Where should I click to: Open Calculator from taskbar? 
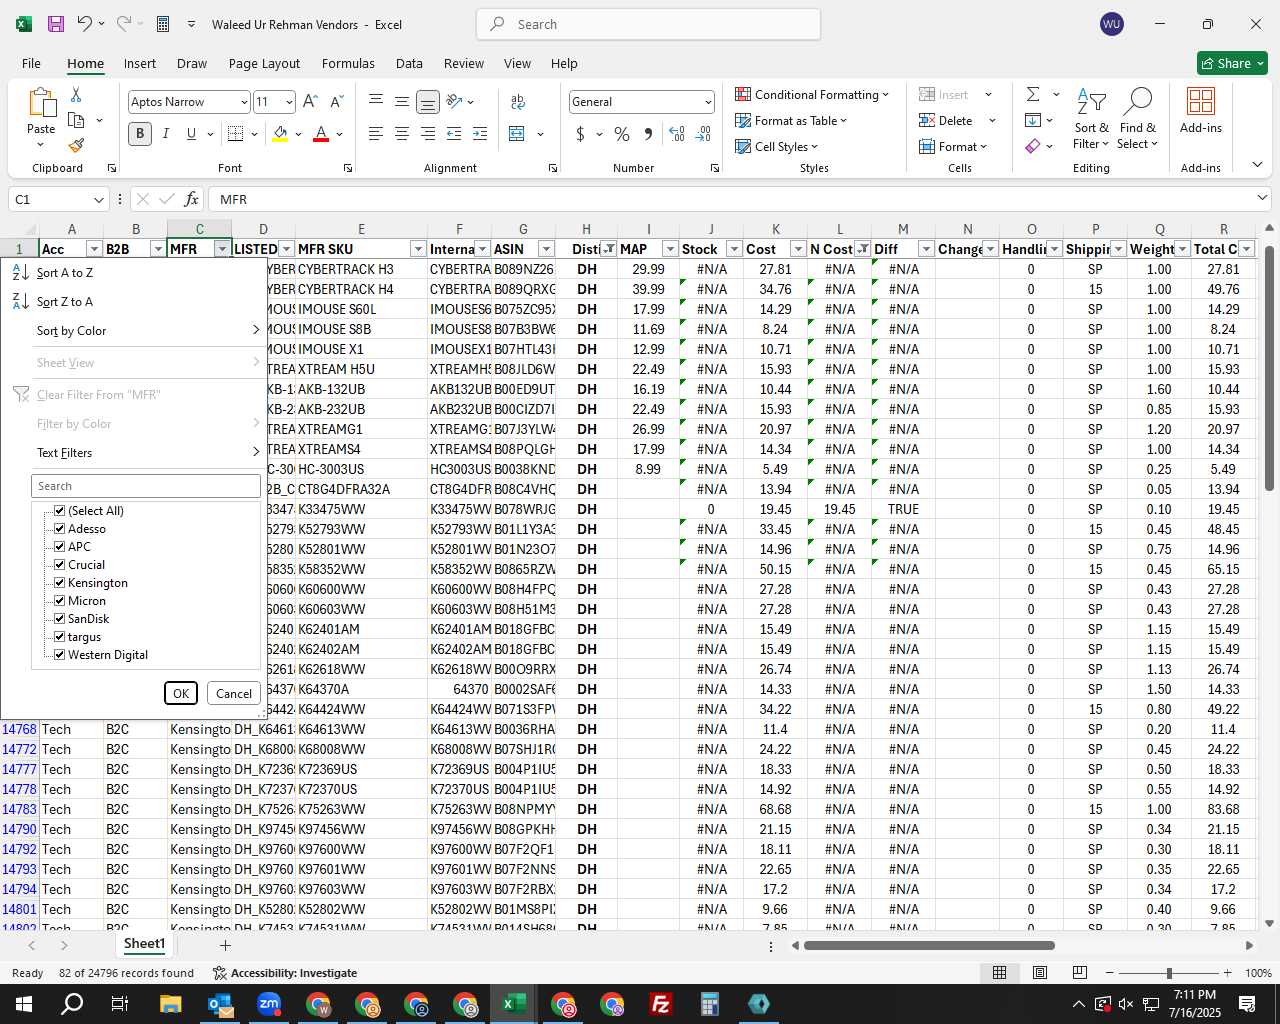pos(710,1004)
